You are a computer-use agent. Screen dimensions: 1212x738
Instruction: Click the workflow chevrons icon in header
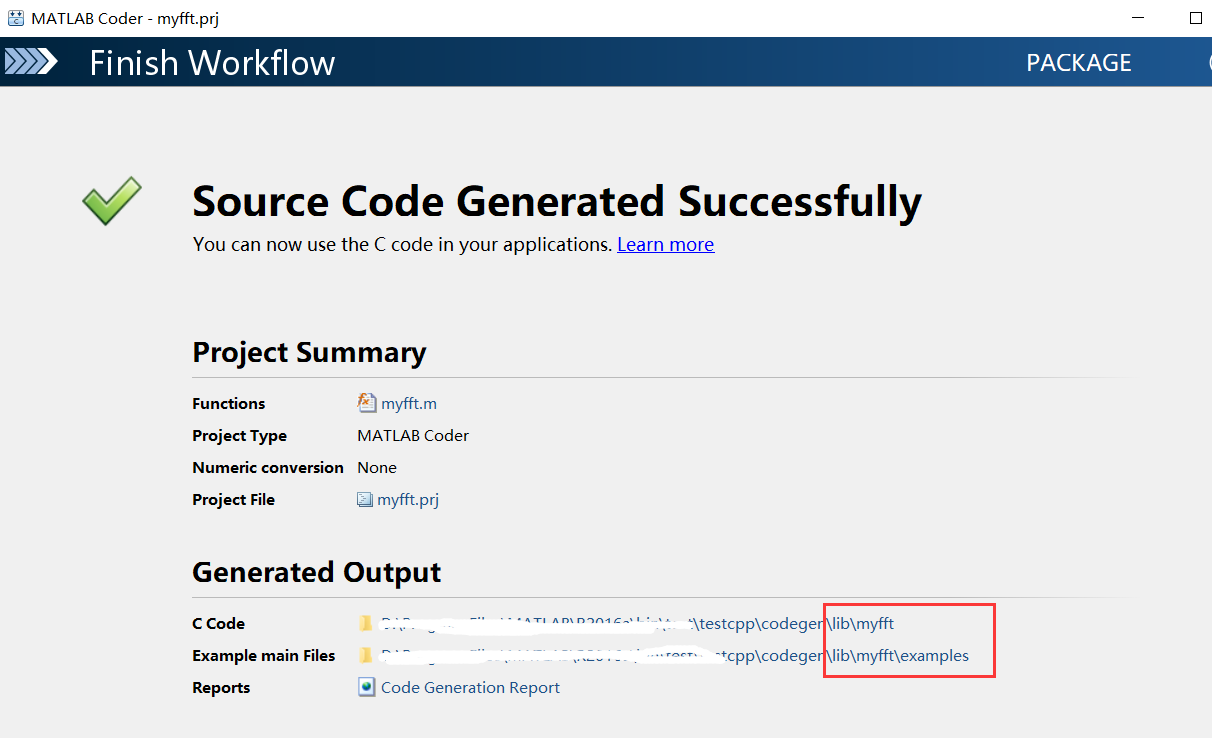[31, 62]
